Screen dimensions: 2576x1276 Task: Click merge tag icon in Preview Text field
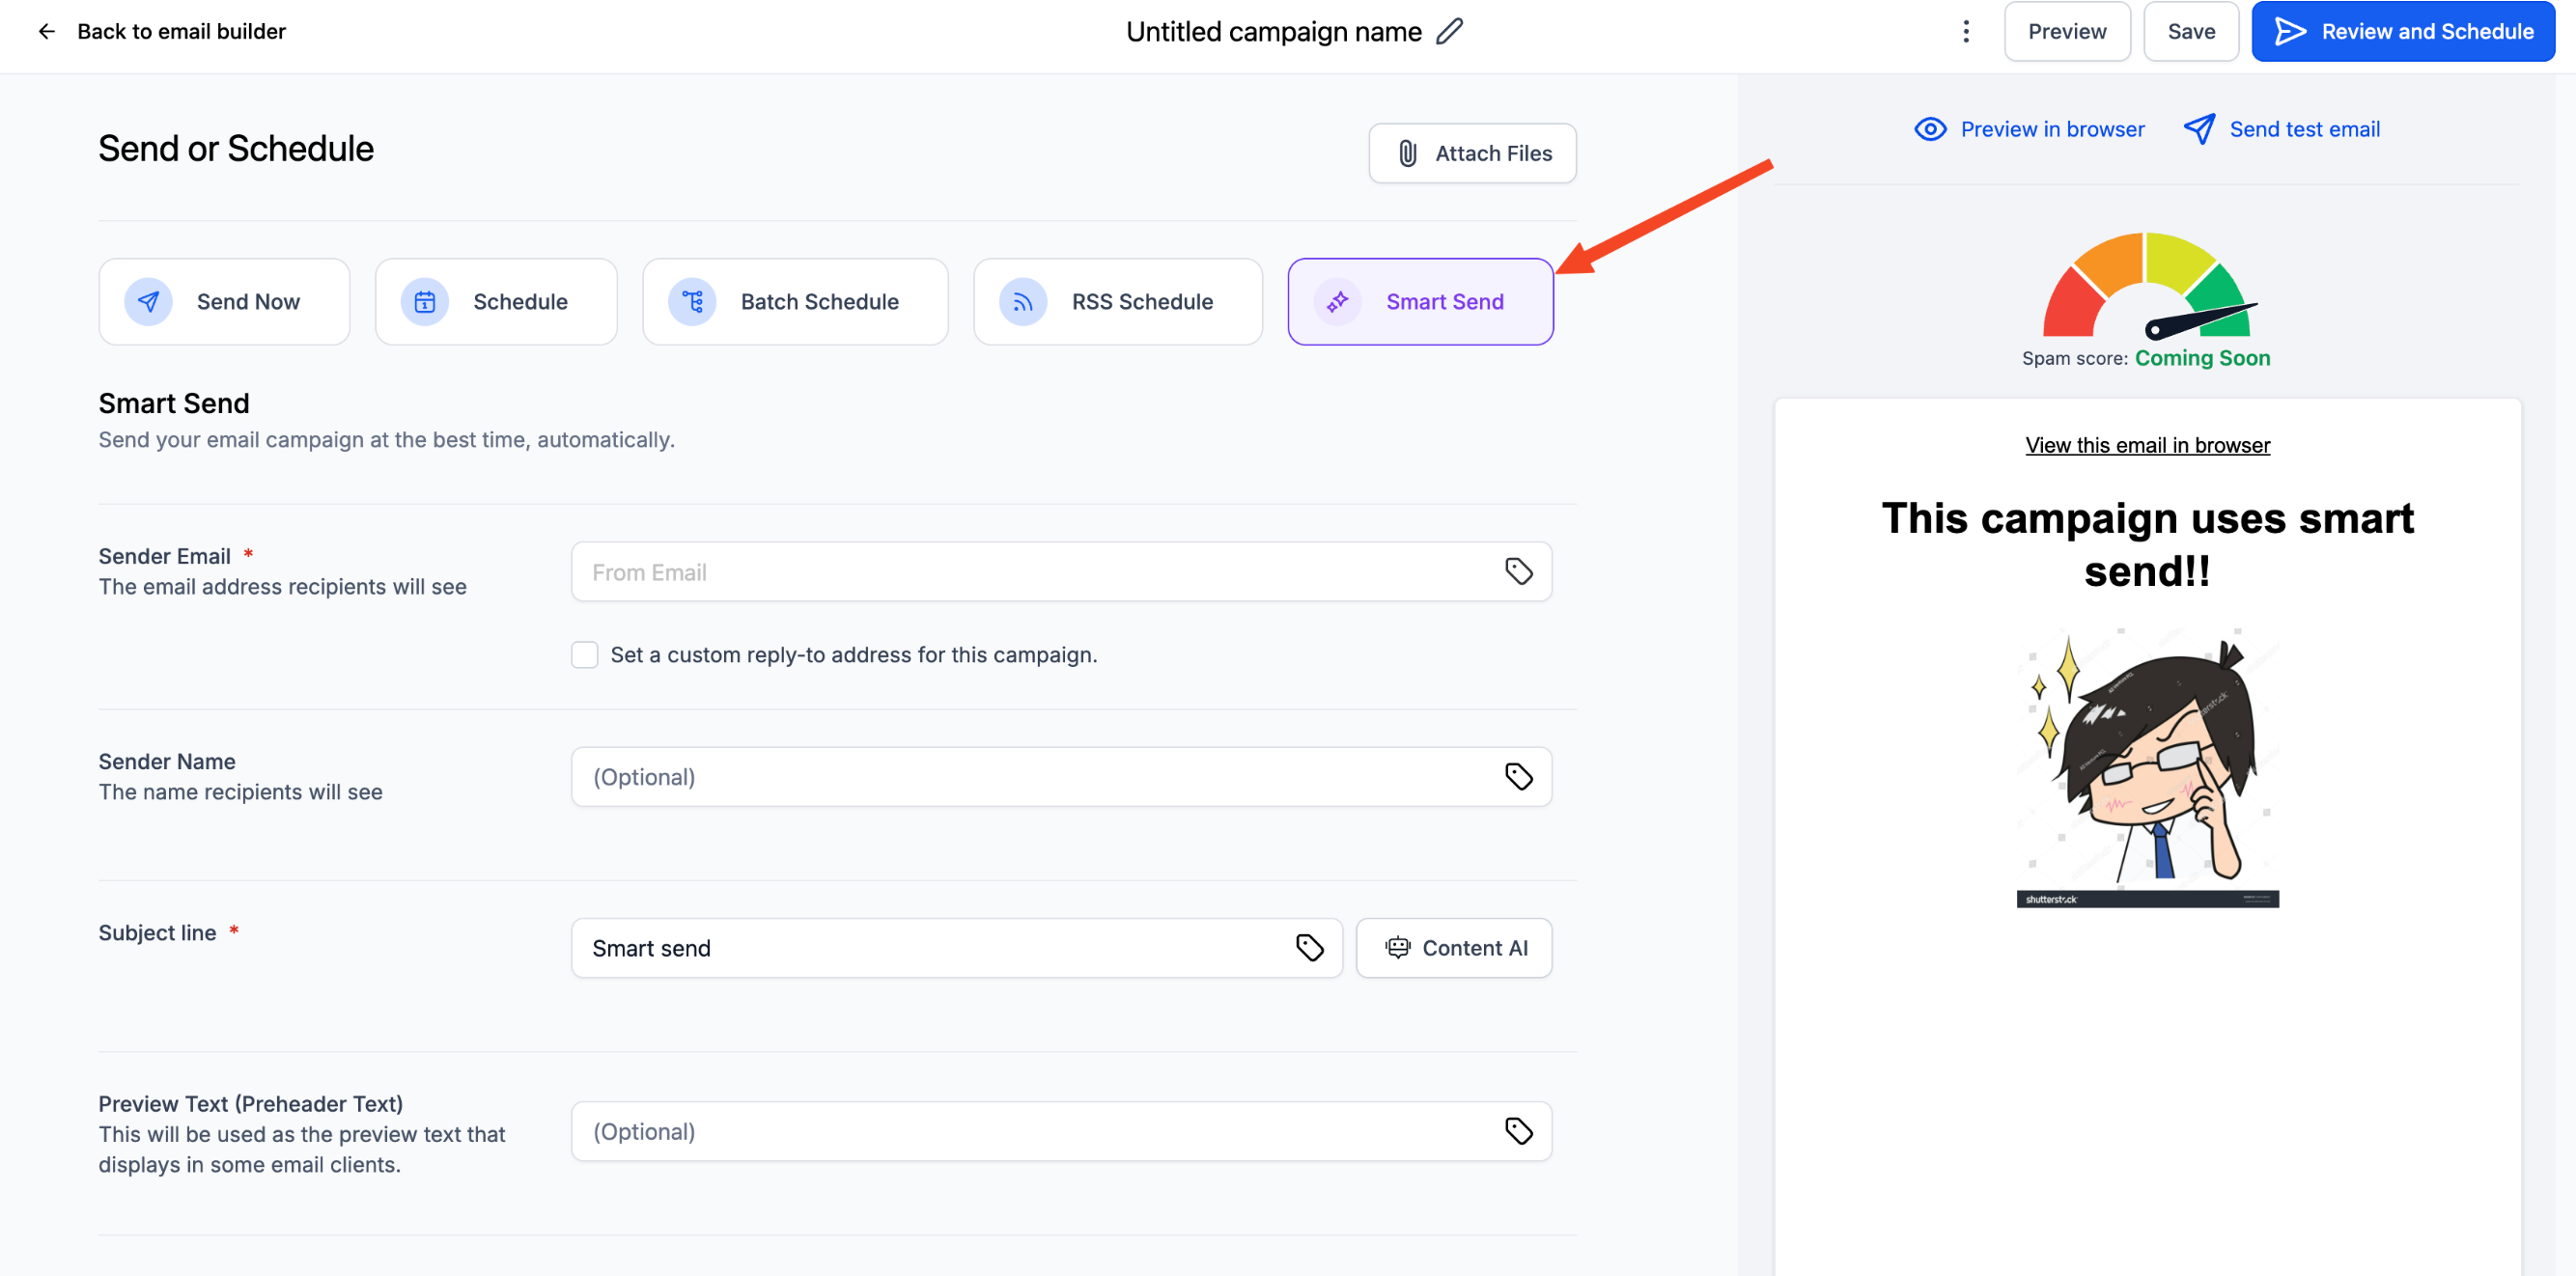(1518, 1130)
